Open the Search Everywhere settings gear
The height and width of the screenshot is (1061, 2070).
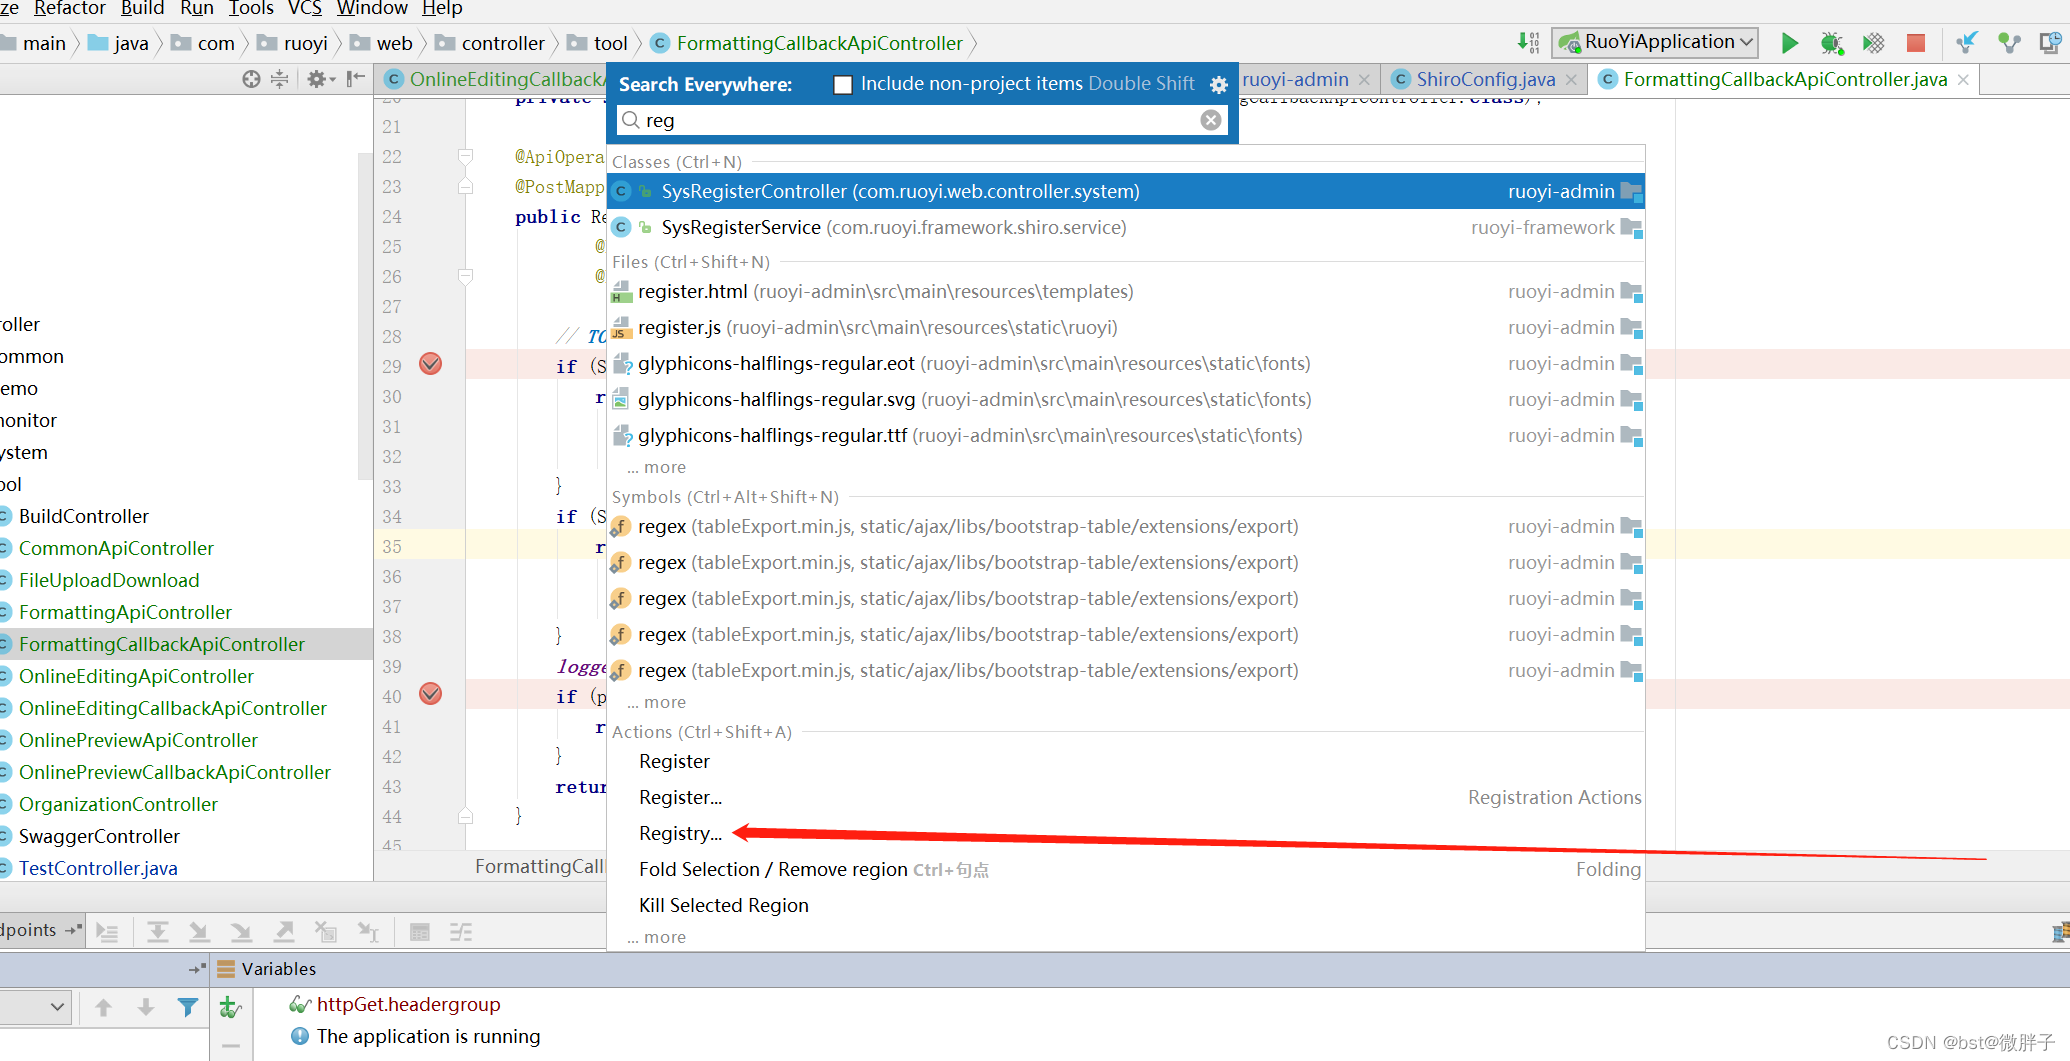click(1218, 85)
